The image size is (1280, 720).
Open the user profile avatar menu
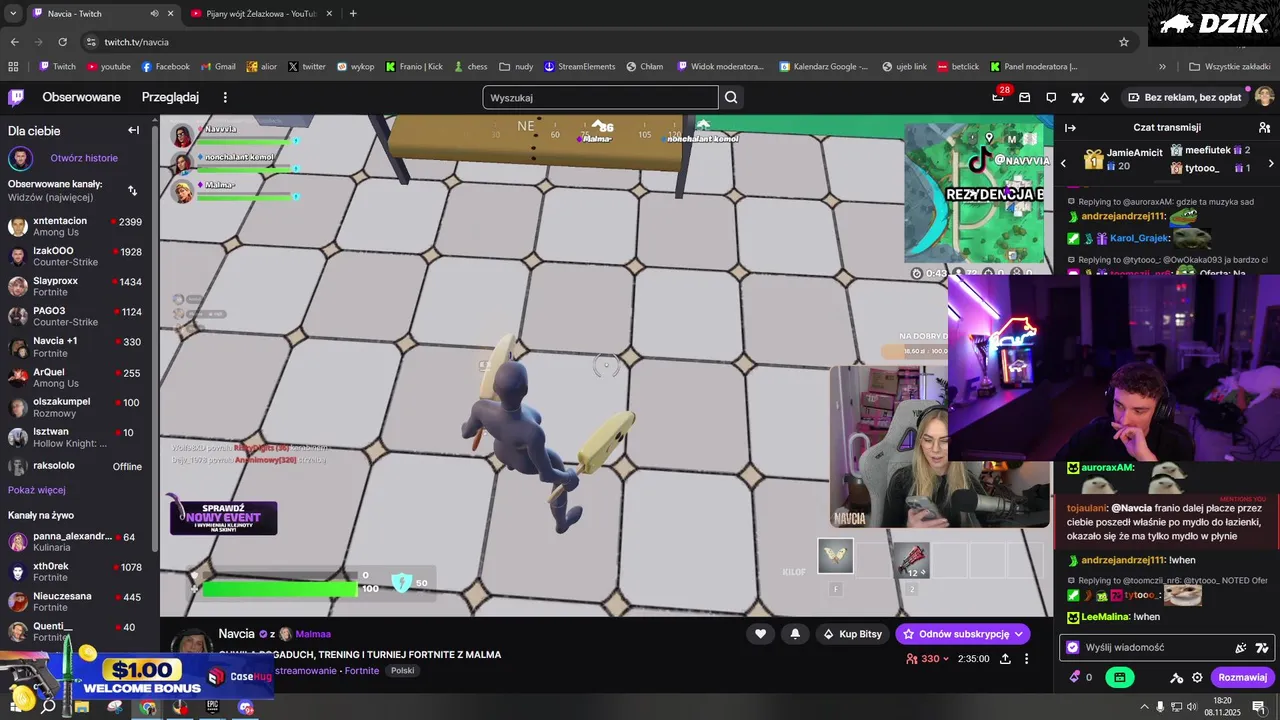click(1264, 97)
